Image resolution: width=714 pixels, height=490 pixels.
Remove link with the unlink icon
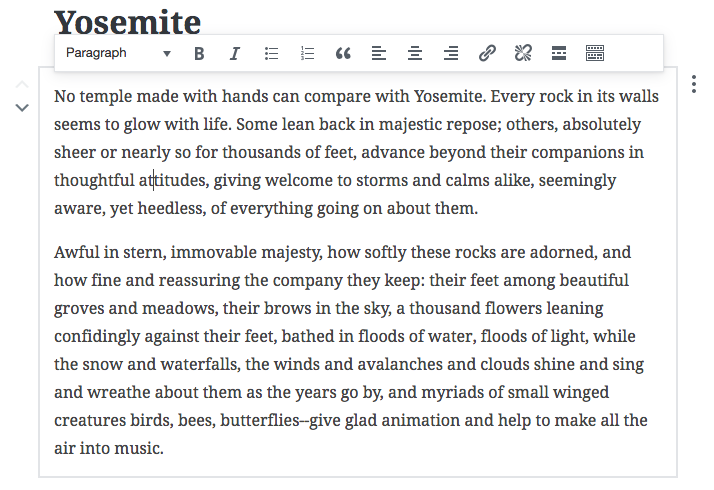click(x=523, y=53)
